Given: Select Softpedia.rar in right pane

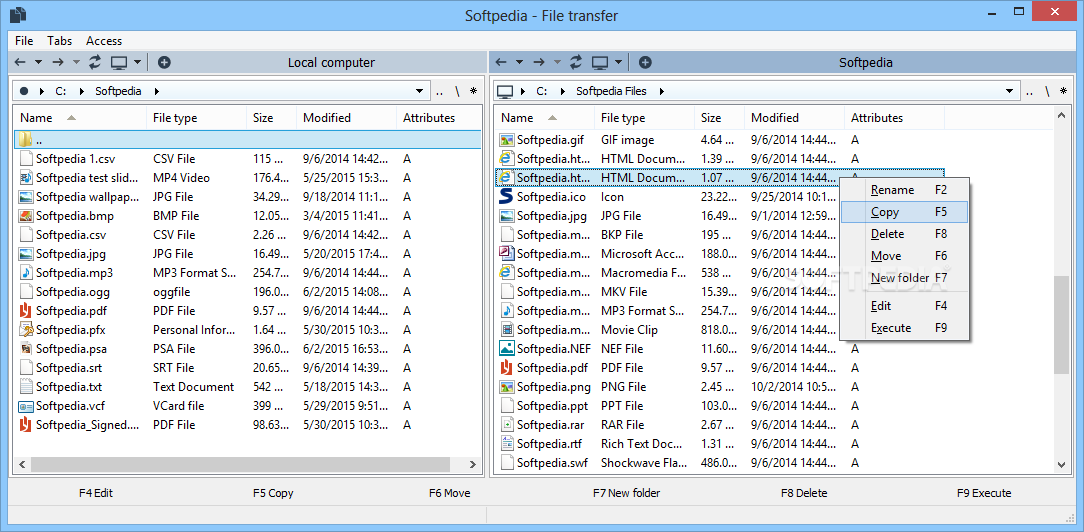Looking at the screenshot, I should [x=719, y=425].
